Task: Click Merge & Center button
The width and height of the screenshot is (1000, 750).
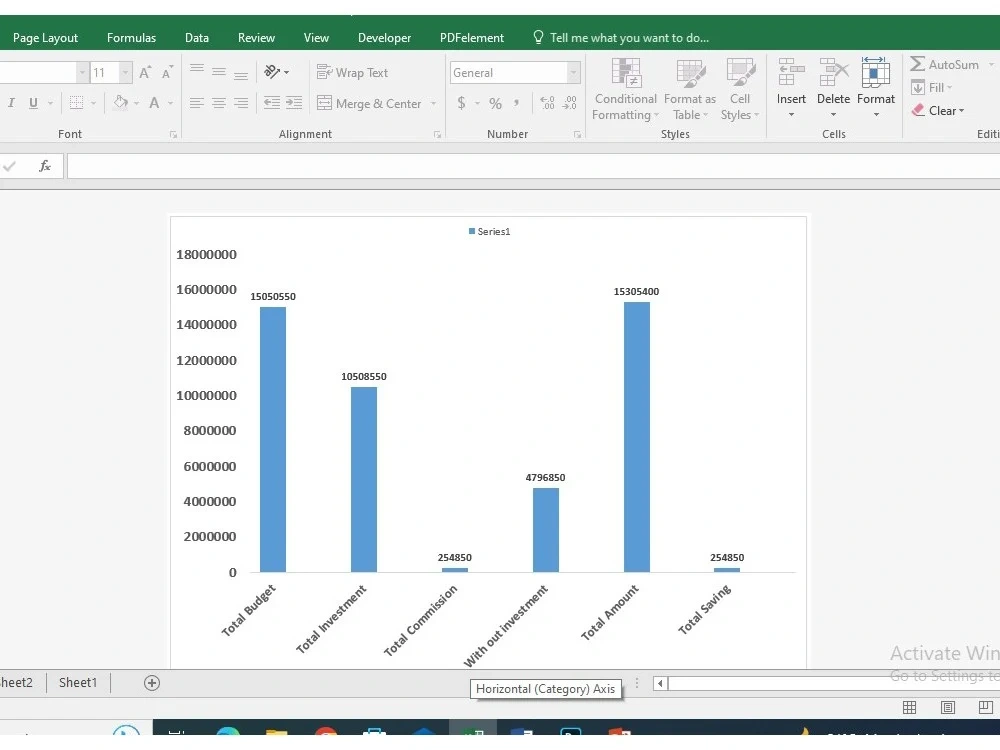Action: click(x=369, y=103)
